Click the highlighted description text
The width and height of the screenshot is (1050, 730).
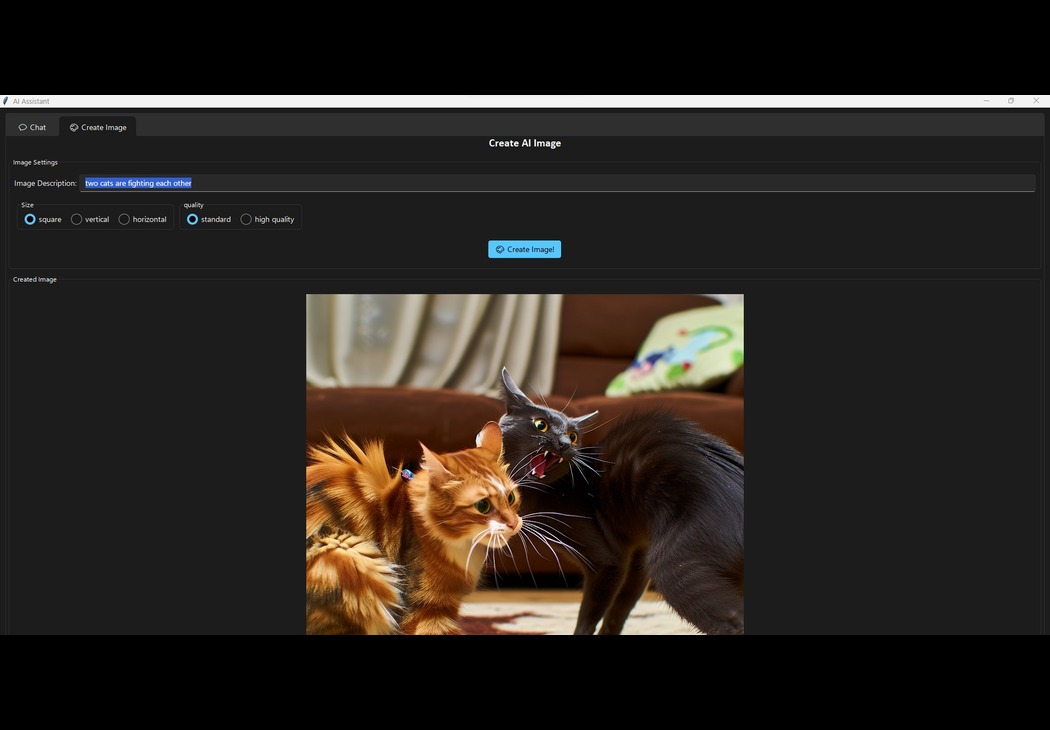(x=137, y=183)
